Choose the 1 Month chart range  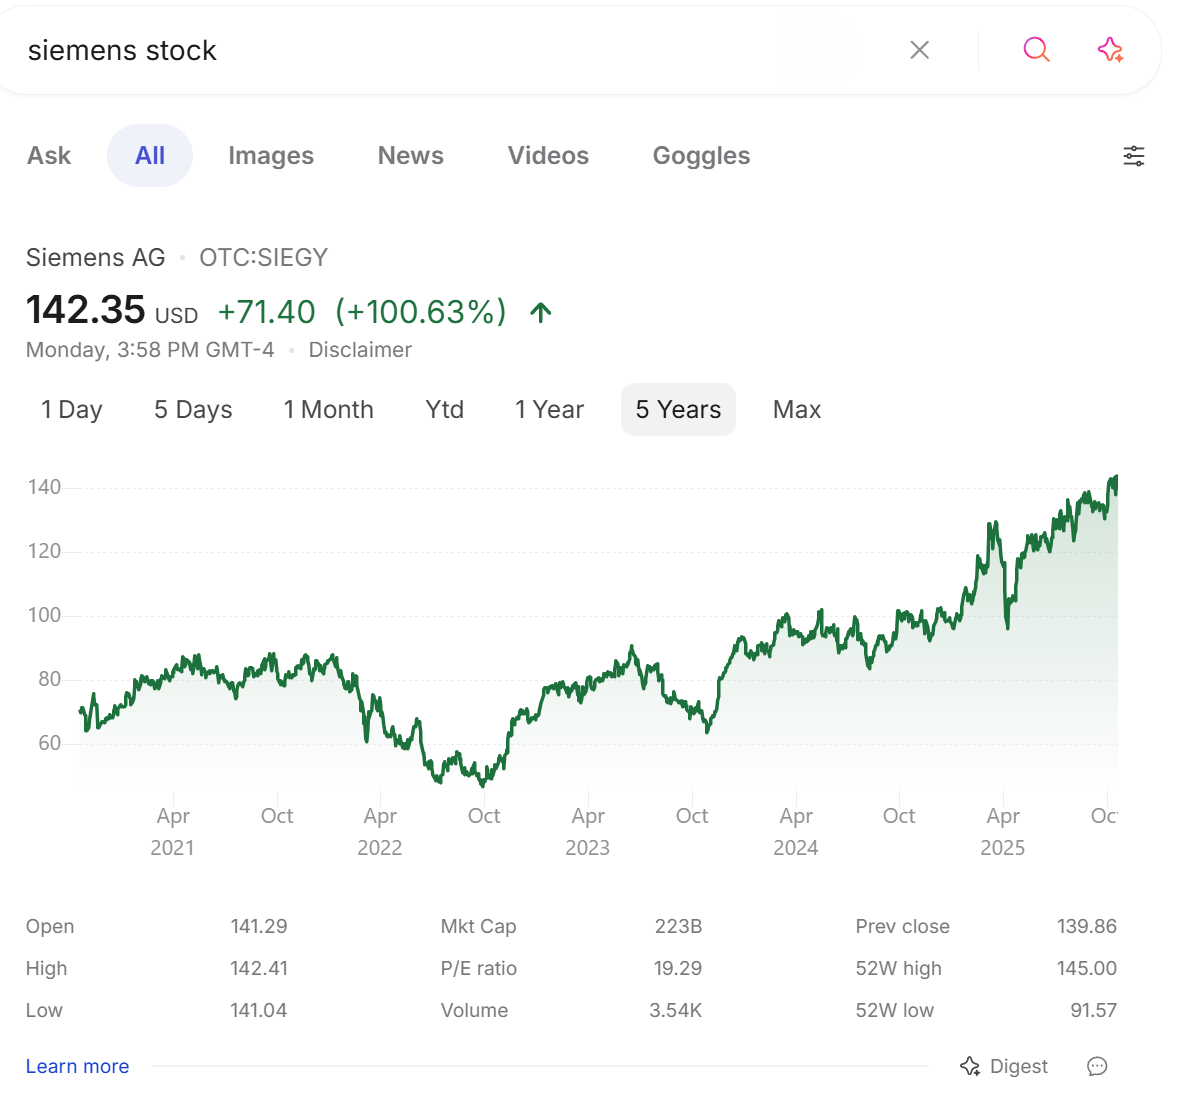coord(329,410)
